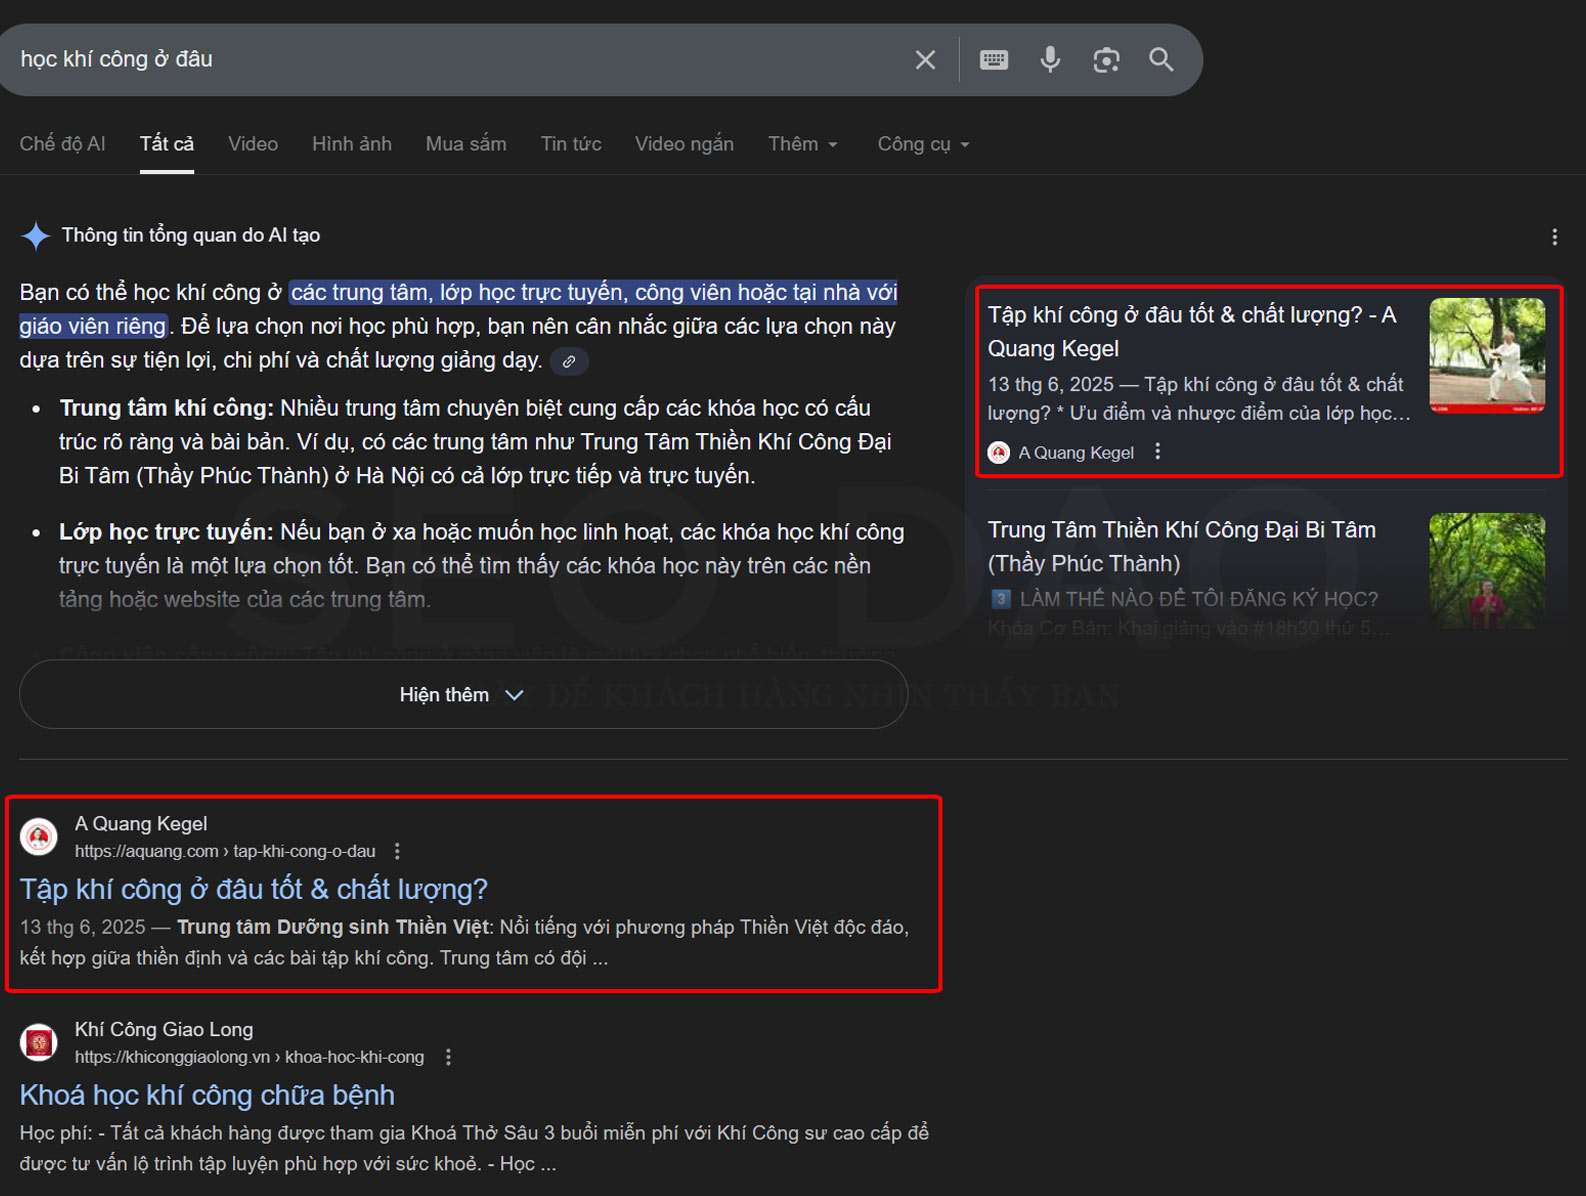
Task: Open 'Tập khí công ở đâu tốt' result link
Action: coord(254,889)
